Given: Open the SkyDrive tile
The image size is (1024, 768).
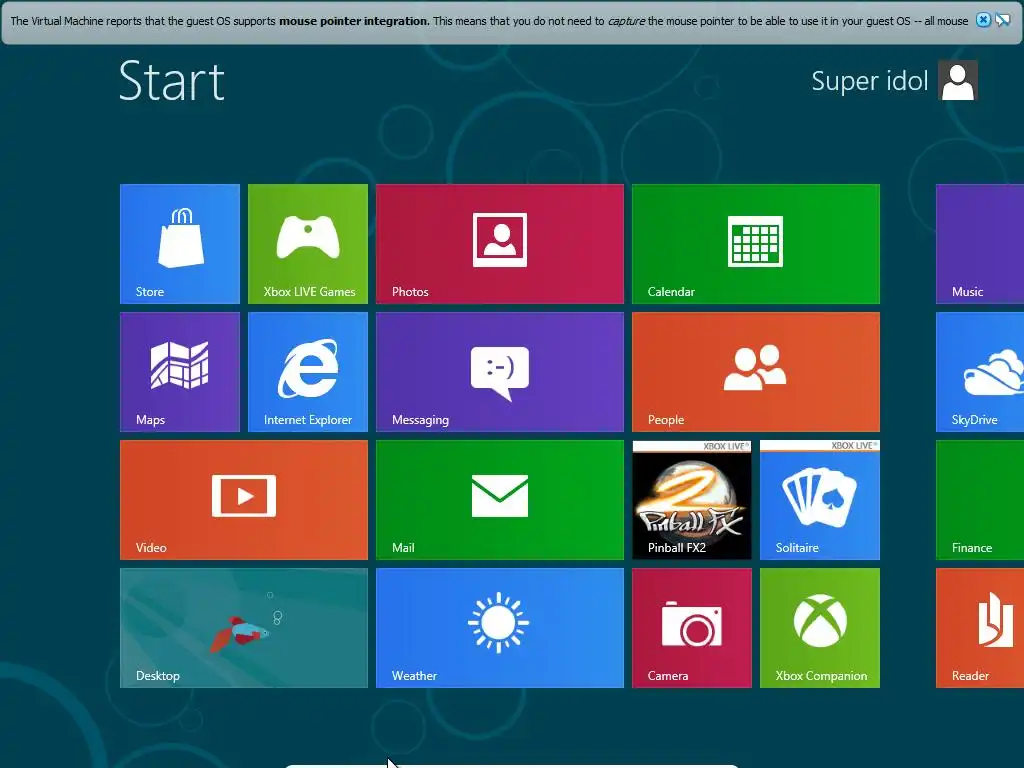Looking at the screenshot, I should tap(980, 372).
